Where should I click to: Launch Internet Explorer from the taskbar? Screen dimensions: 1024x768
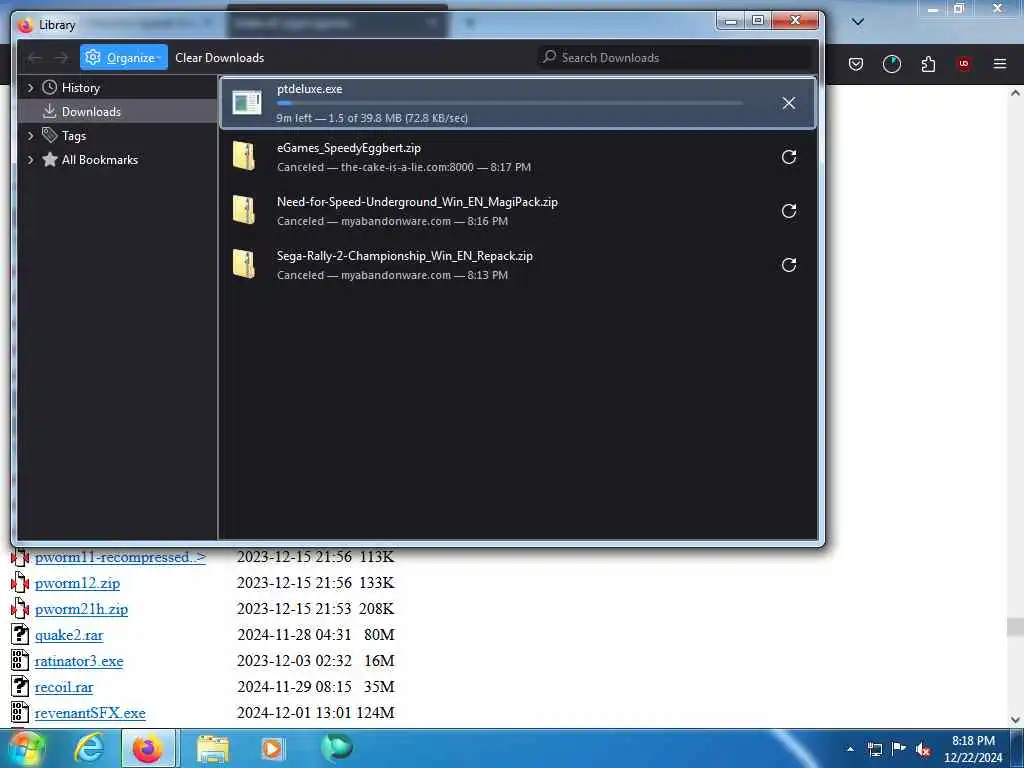[89, 748]
